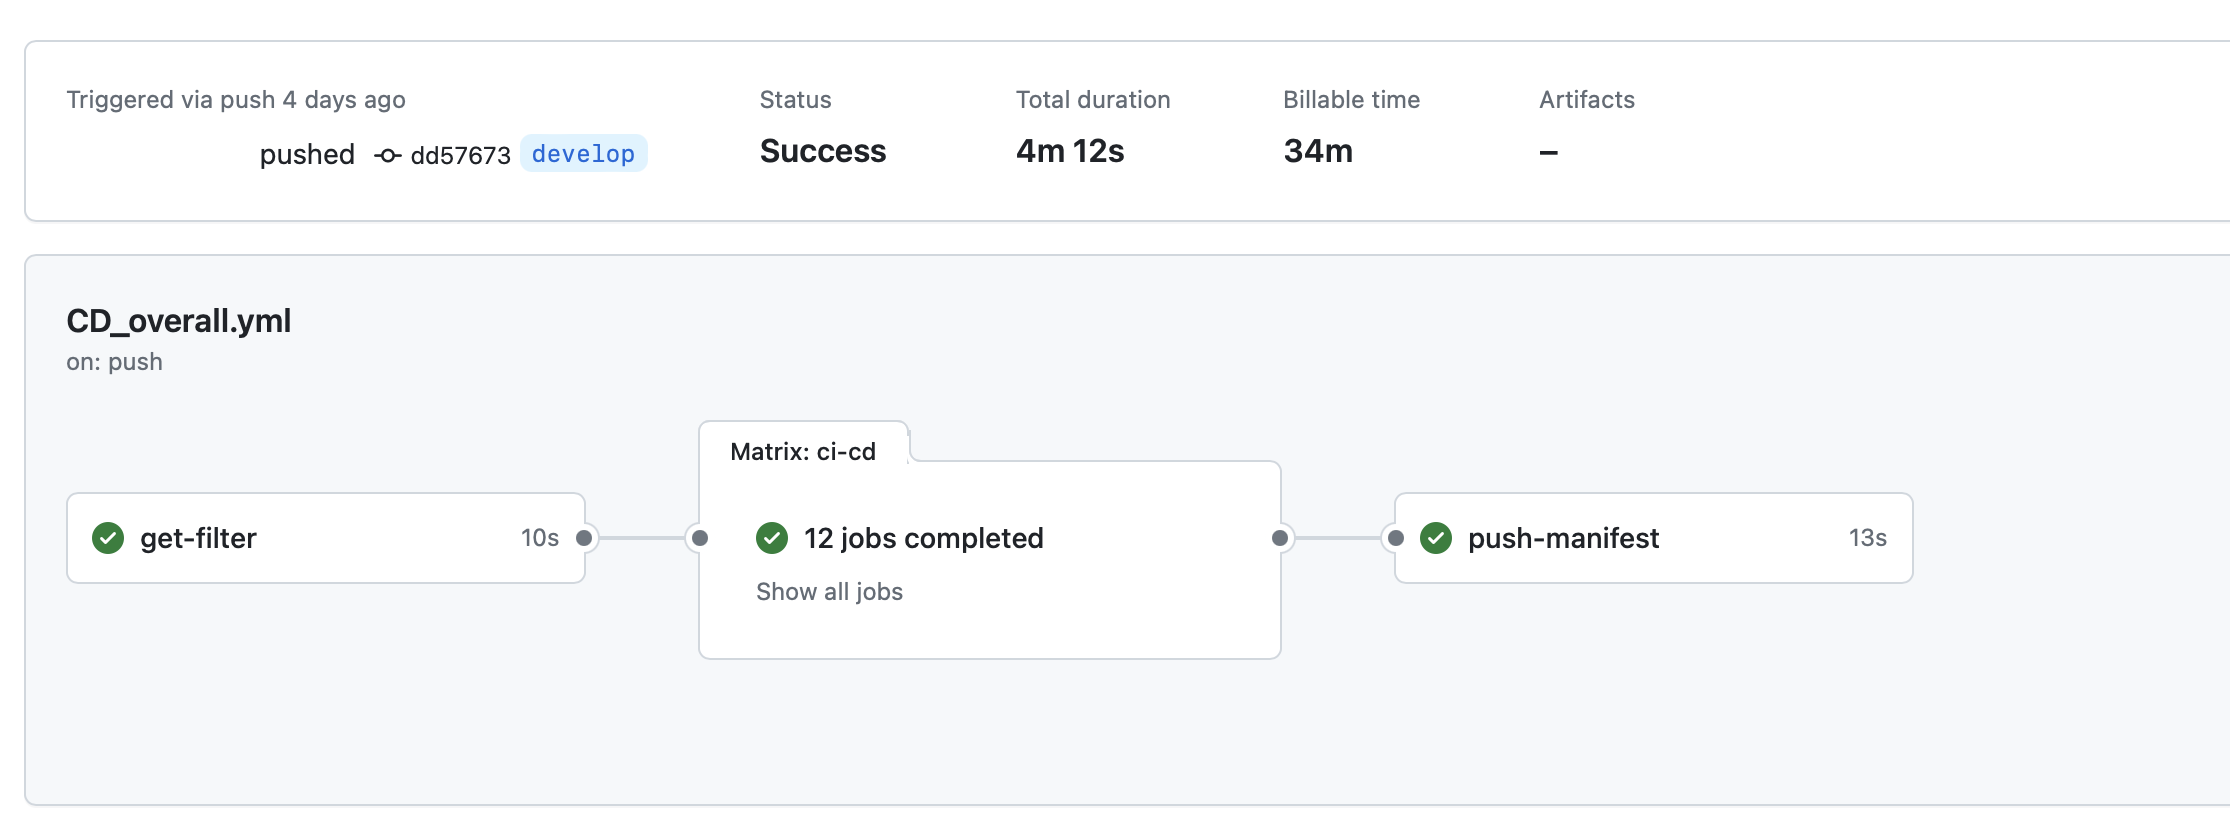Viewport: 2230px width, 816px height.
Task: Click the matrix box's right connector dot
Action: (x=1280, y=538)
